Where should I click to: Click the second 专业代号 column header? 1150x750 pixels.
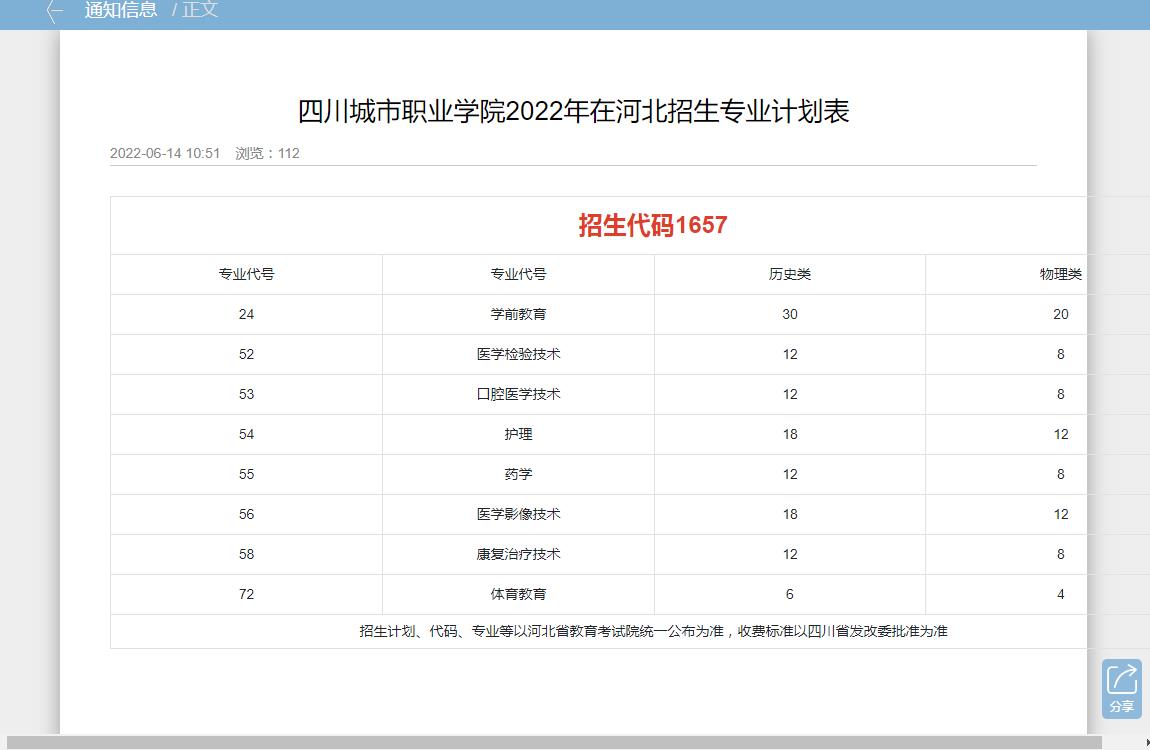(519, 274)
